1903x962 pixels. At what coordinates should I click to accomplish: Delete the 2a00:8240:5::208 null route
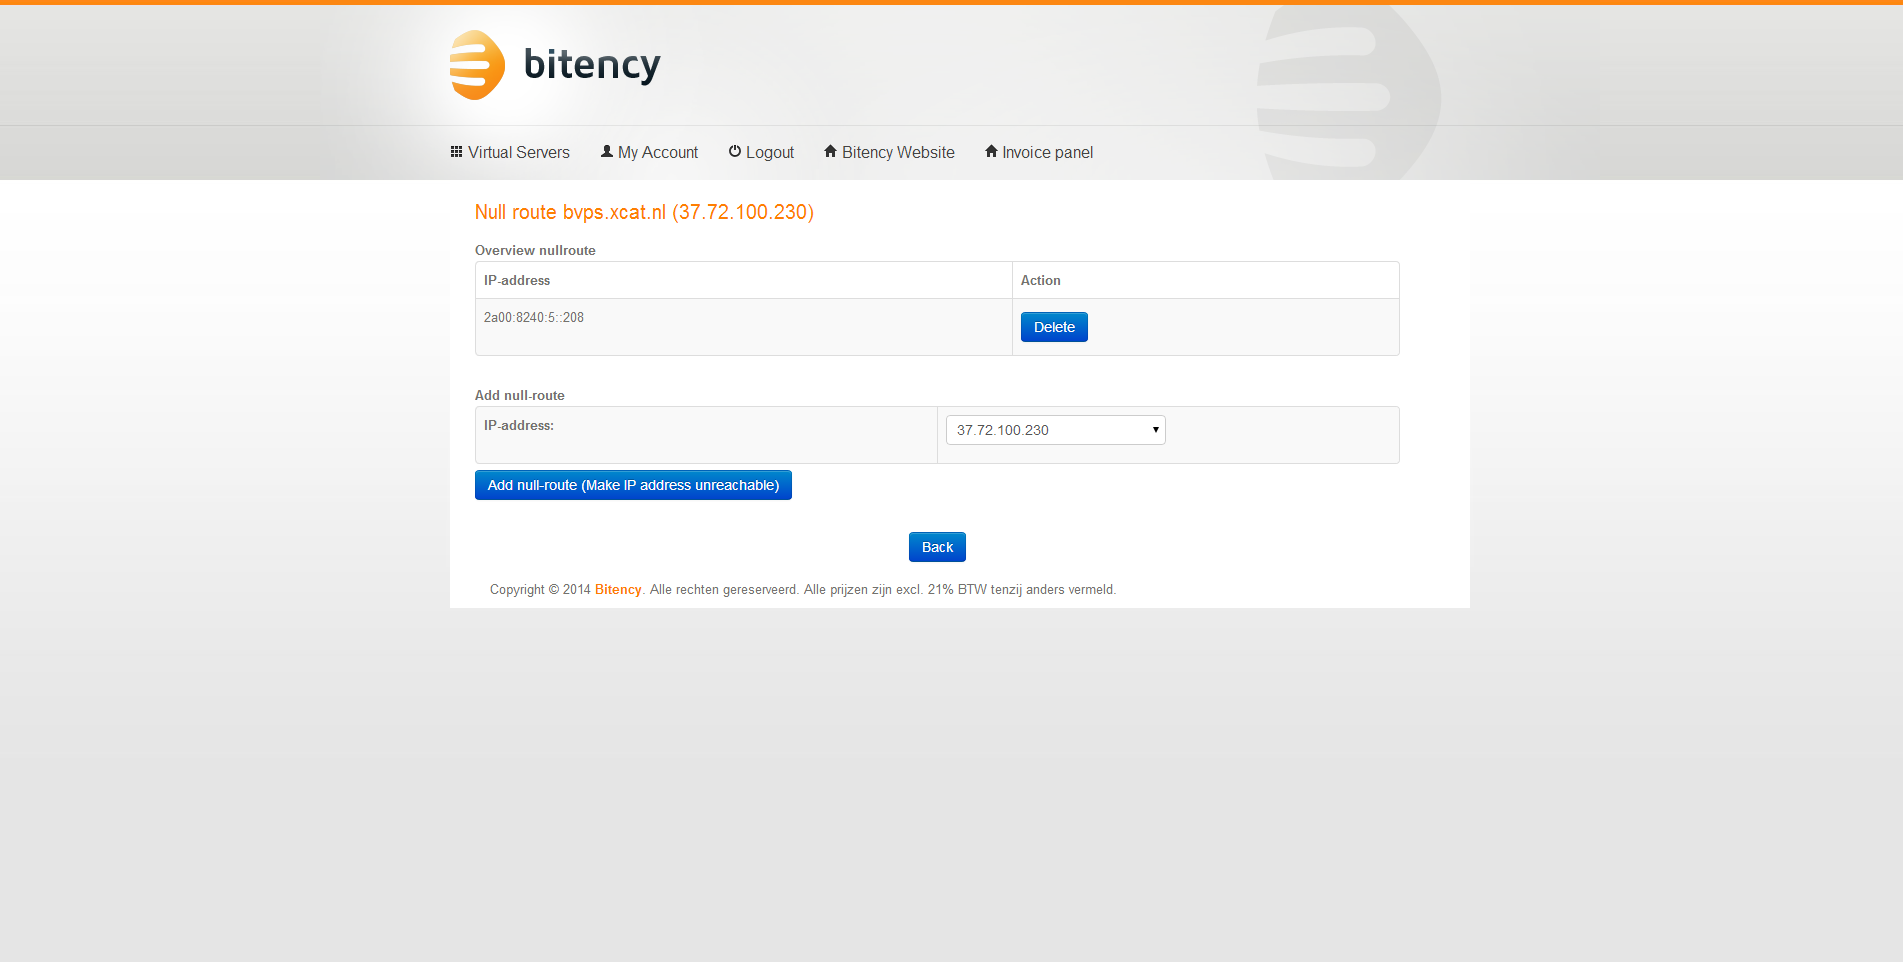pyautogui.click(x=1054, y=327)
